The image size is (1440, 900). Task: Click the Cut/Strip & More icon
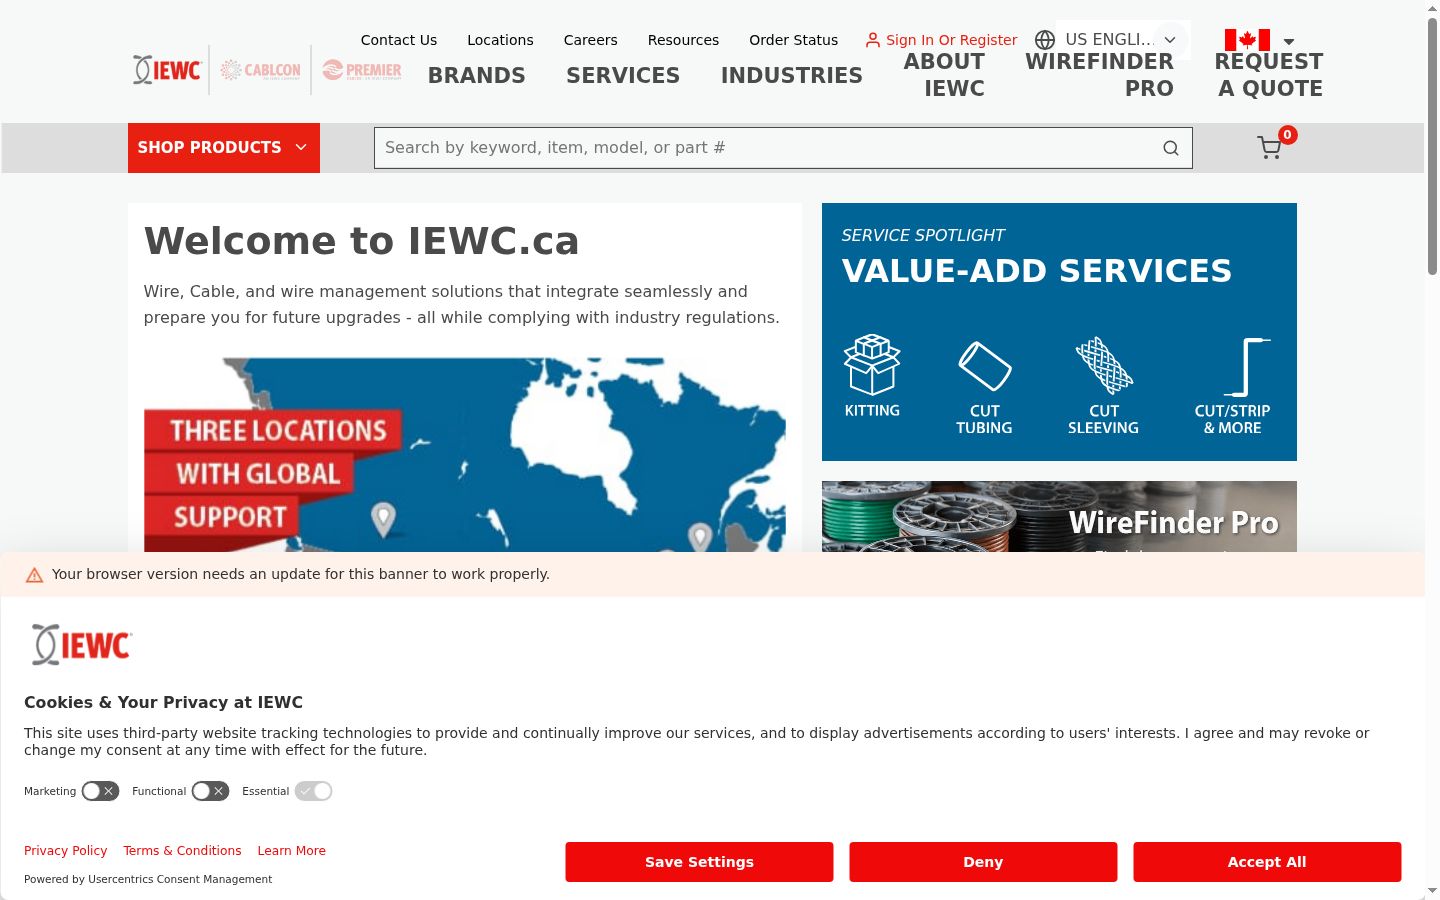tap(1247, 367)
